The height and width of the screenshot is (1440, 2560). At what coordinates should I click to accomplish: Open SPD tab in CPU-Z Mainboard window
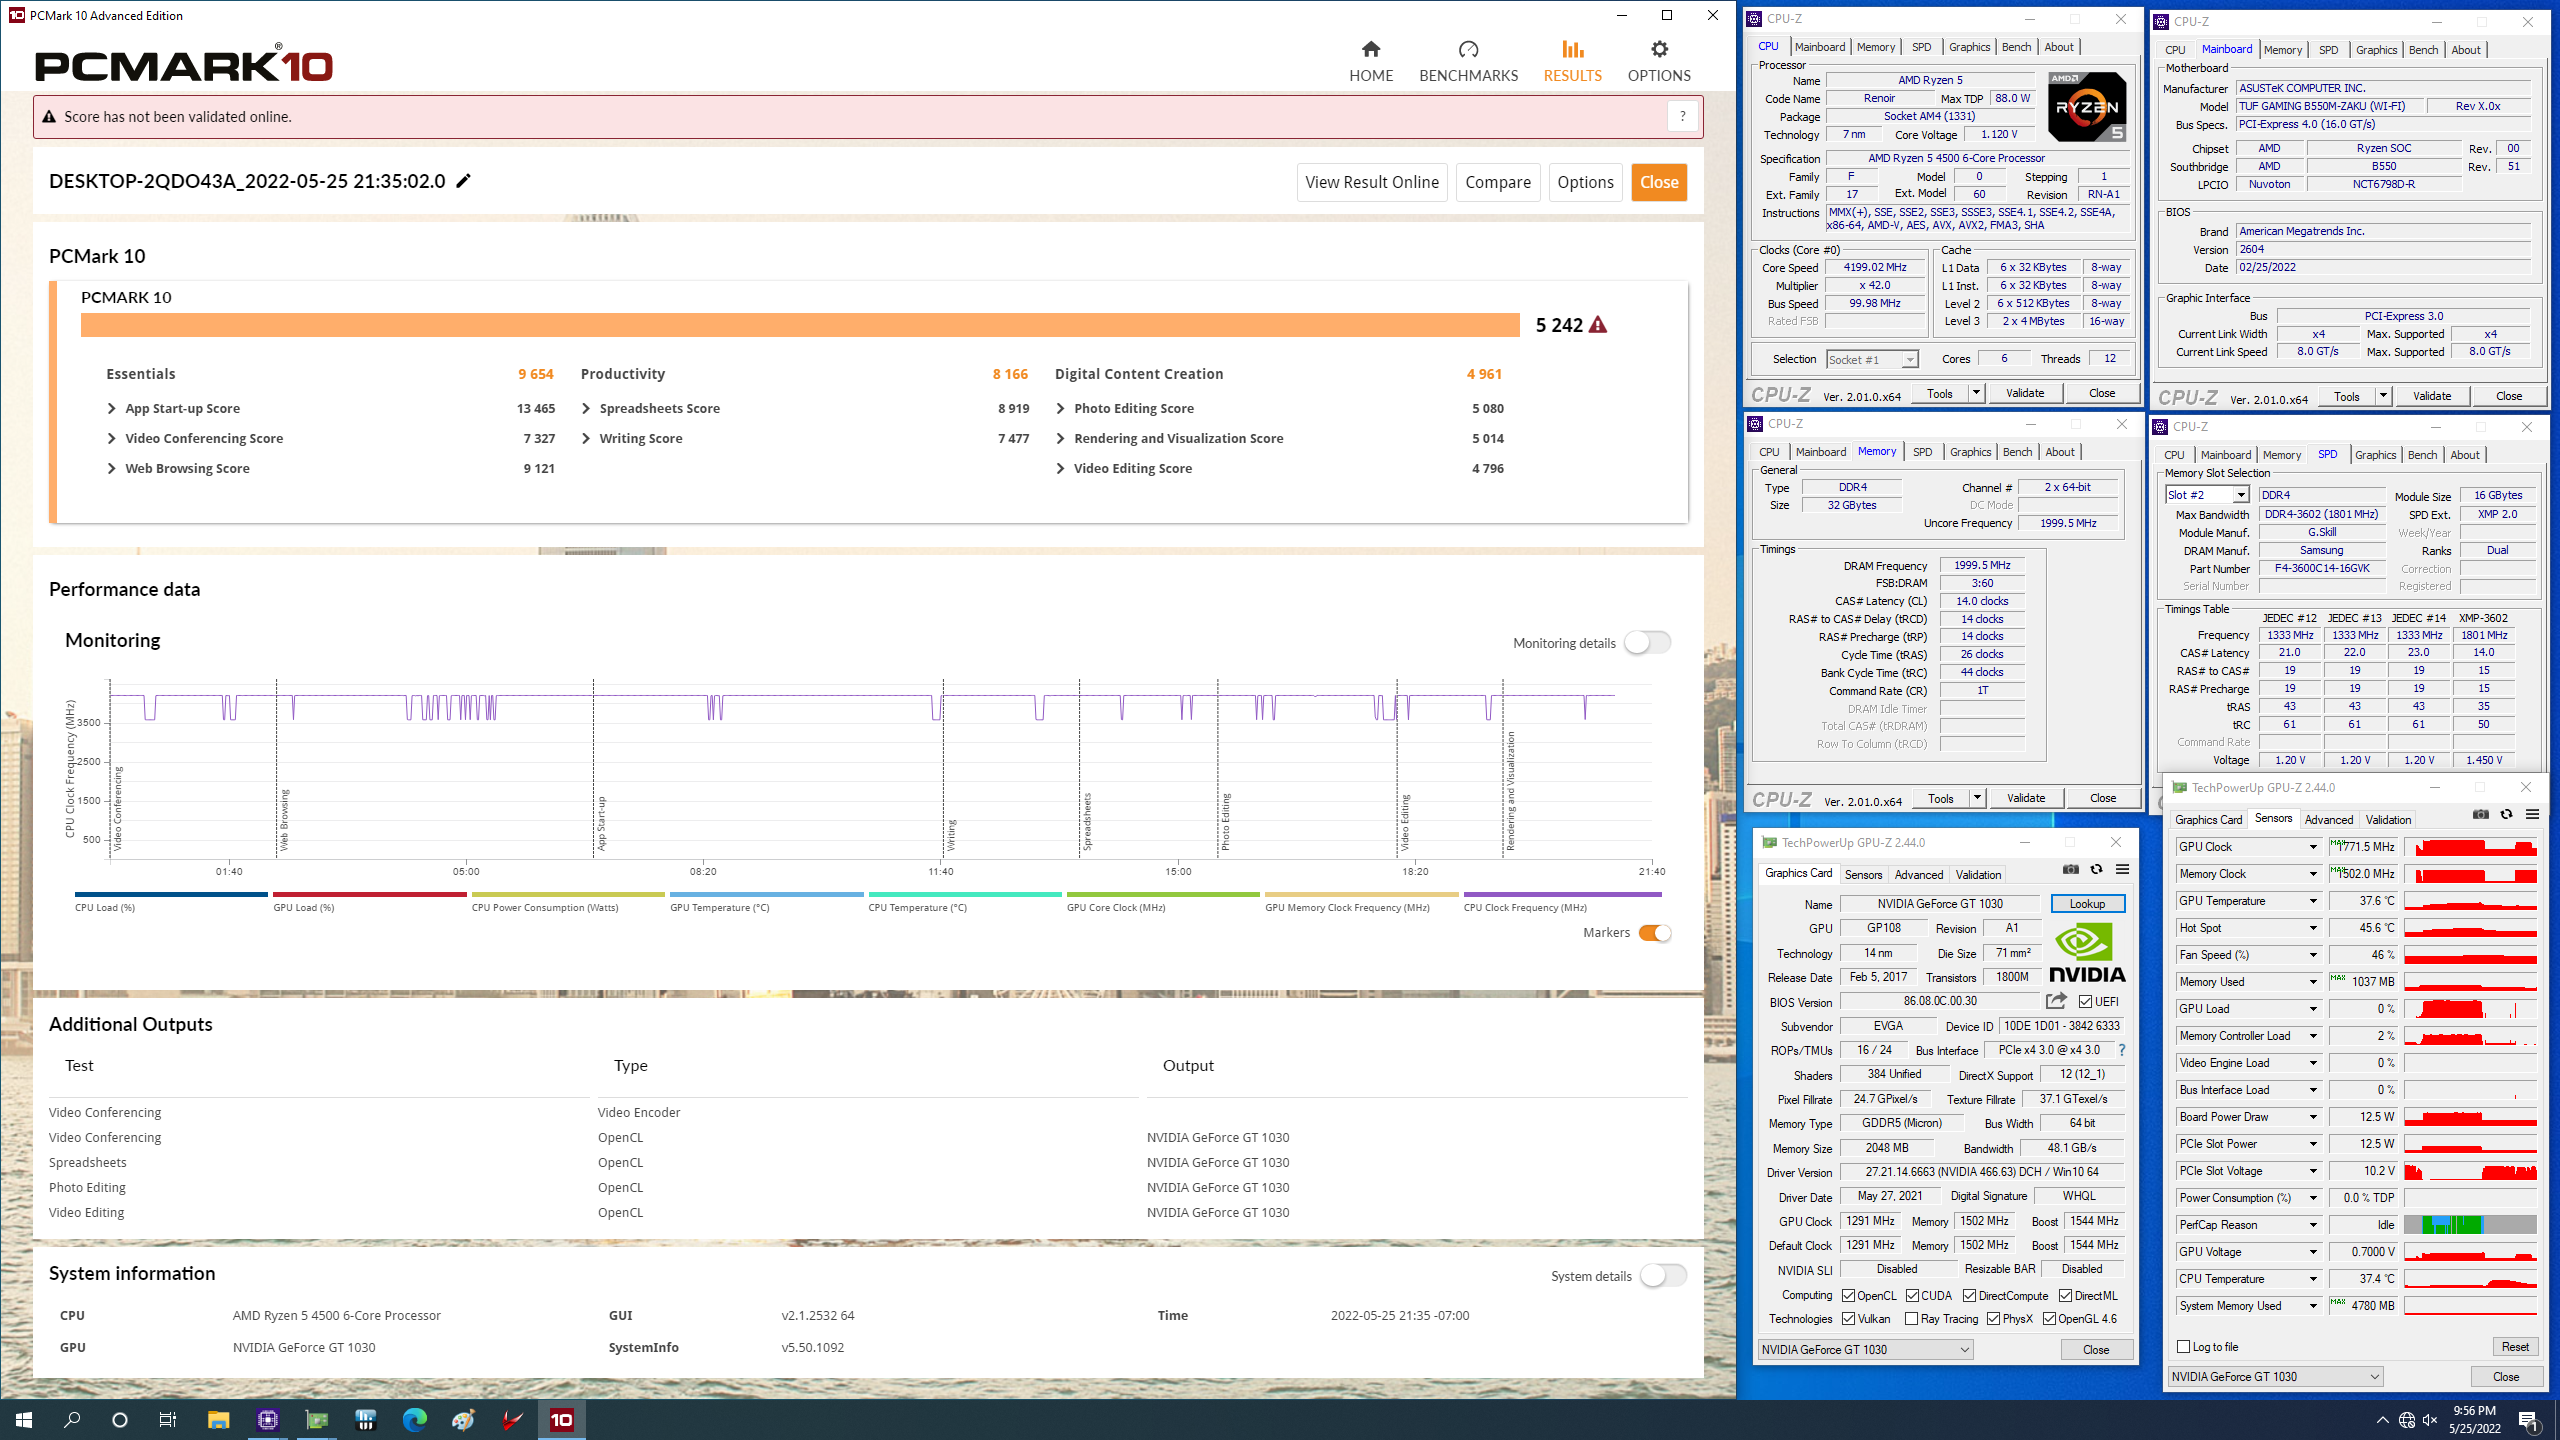pos(2328,50)
